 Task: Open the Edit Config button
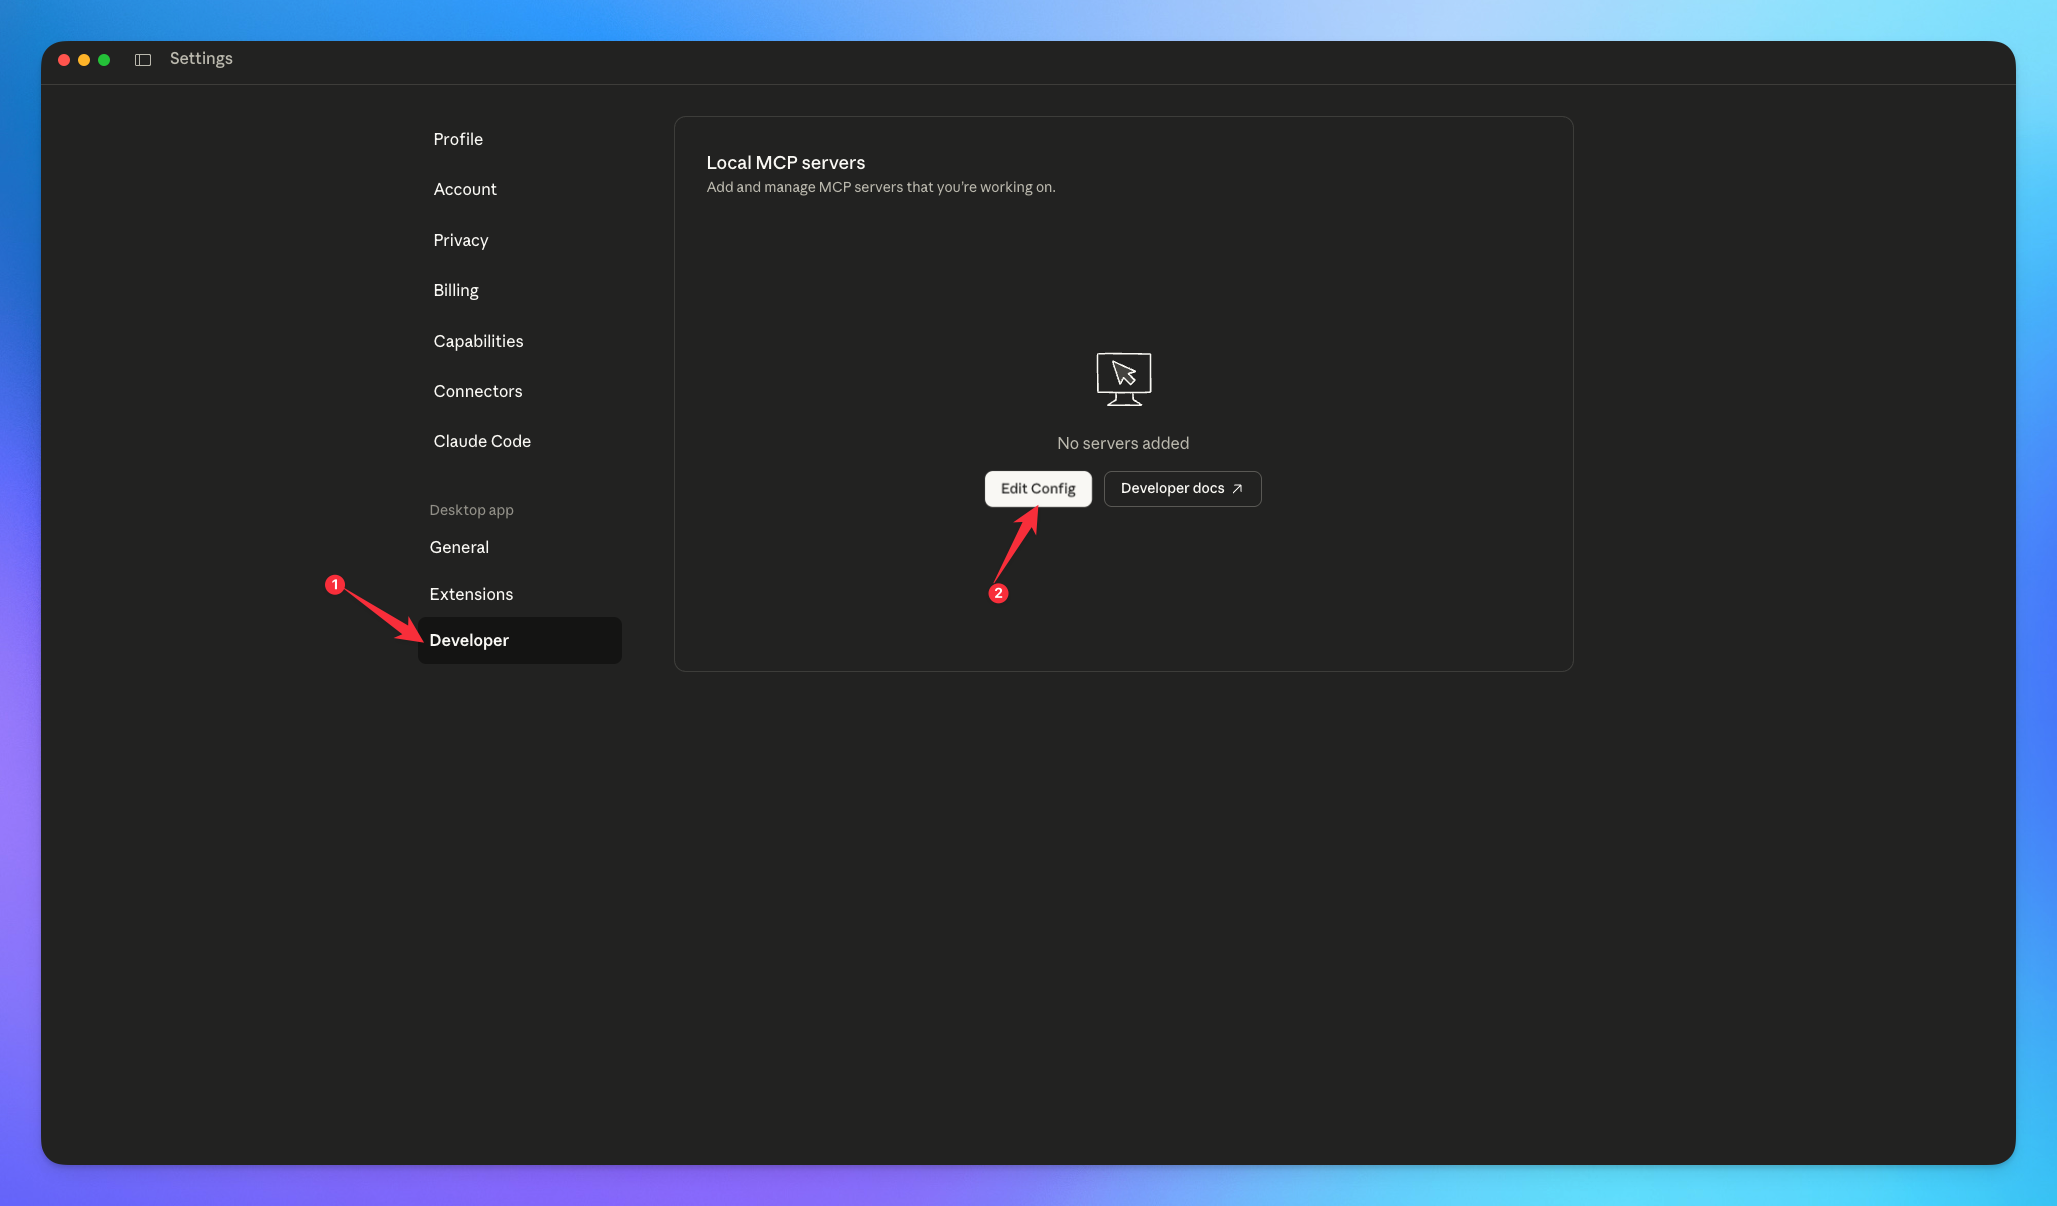tap(1038, 489)
